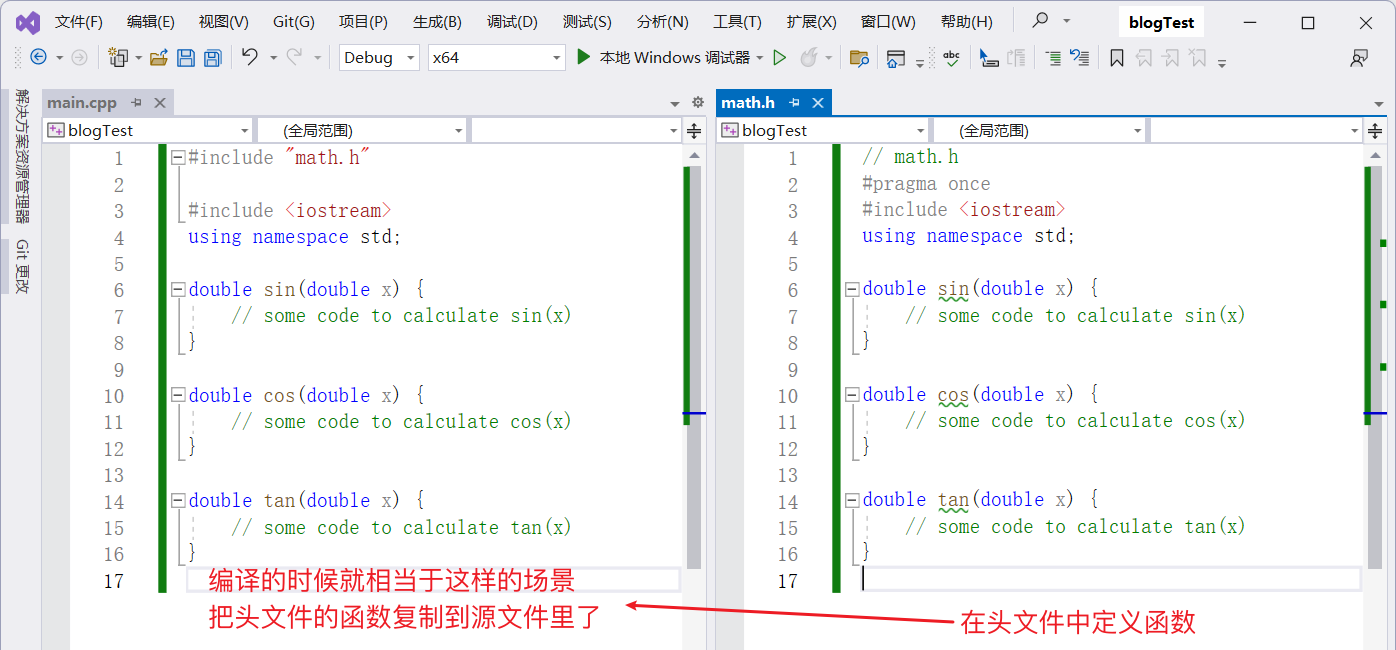Close the main.cpp tab
The height and width of the screenshot is (650, 1396).
[160, 102]
